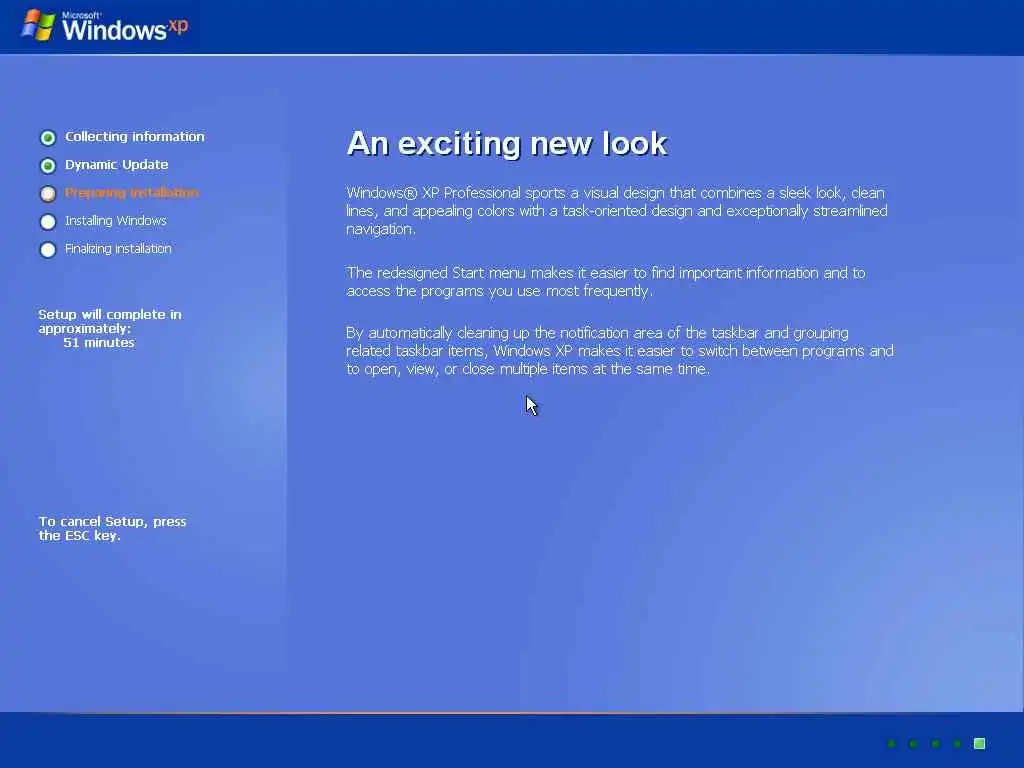Viewport: 1024px width, 768px height.
Task: Click the paragraph about the redesigned Start menu
Action: coord(606,281)
